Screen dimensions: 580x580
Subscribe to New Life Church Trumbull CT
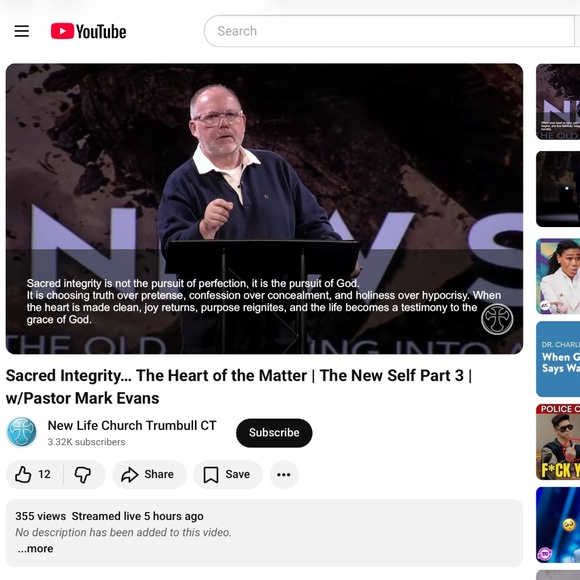point(274,432)
